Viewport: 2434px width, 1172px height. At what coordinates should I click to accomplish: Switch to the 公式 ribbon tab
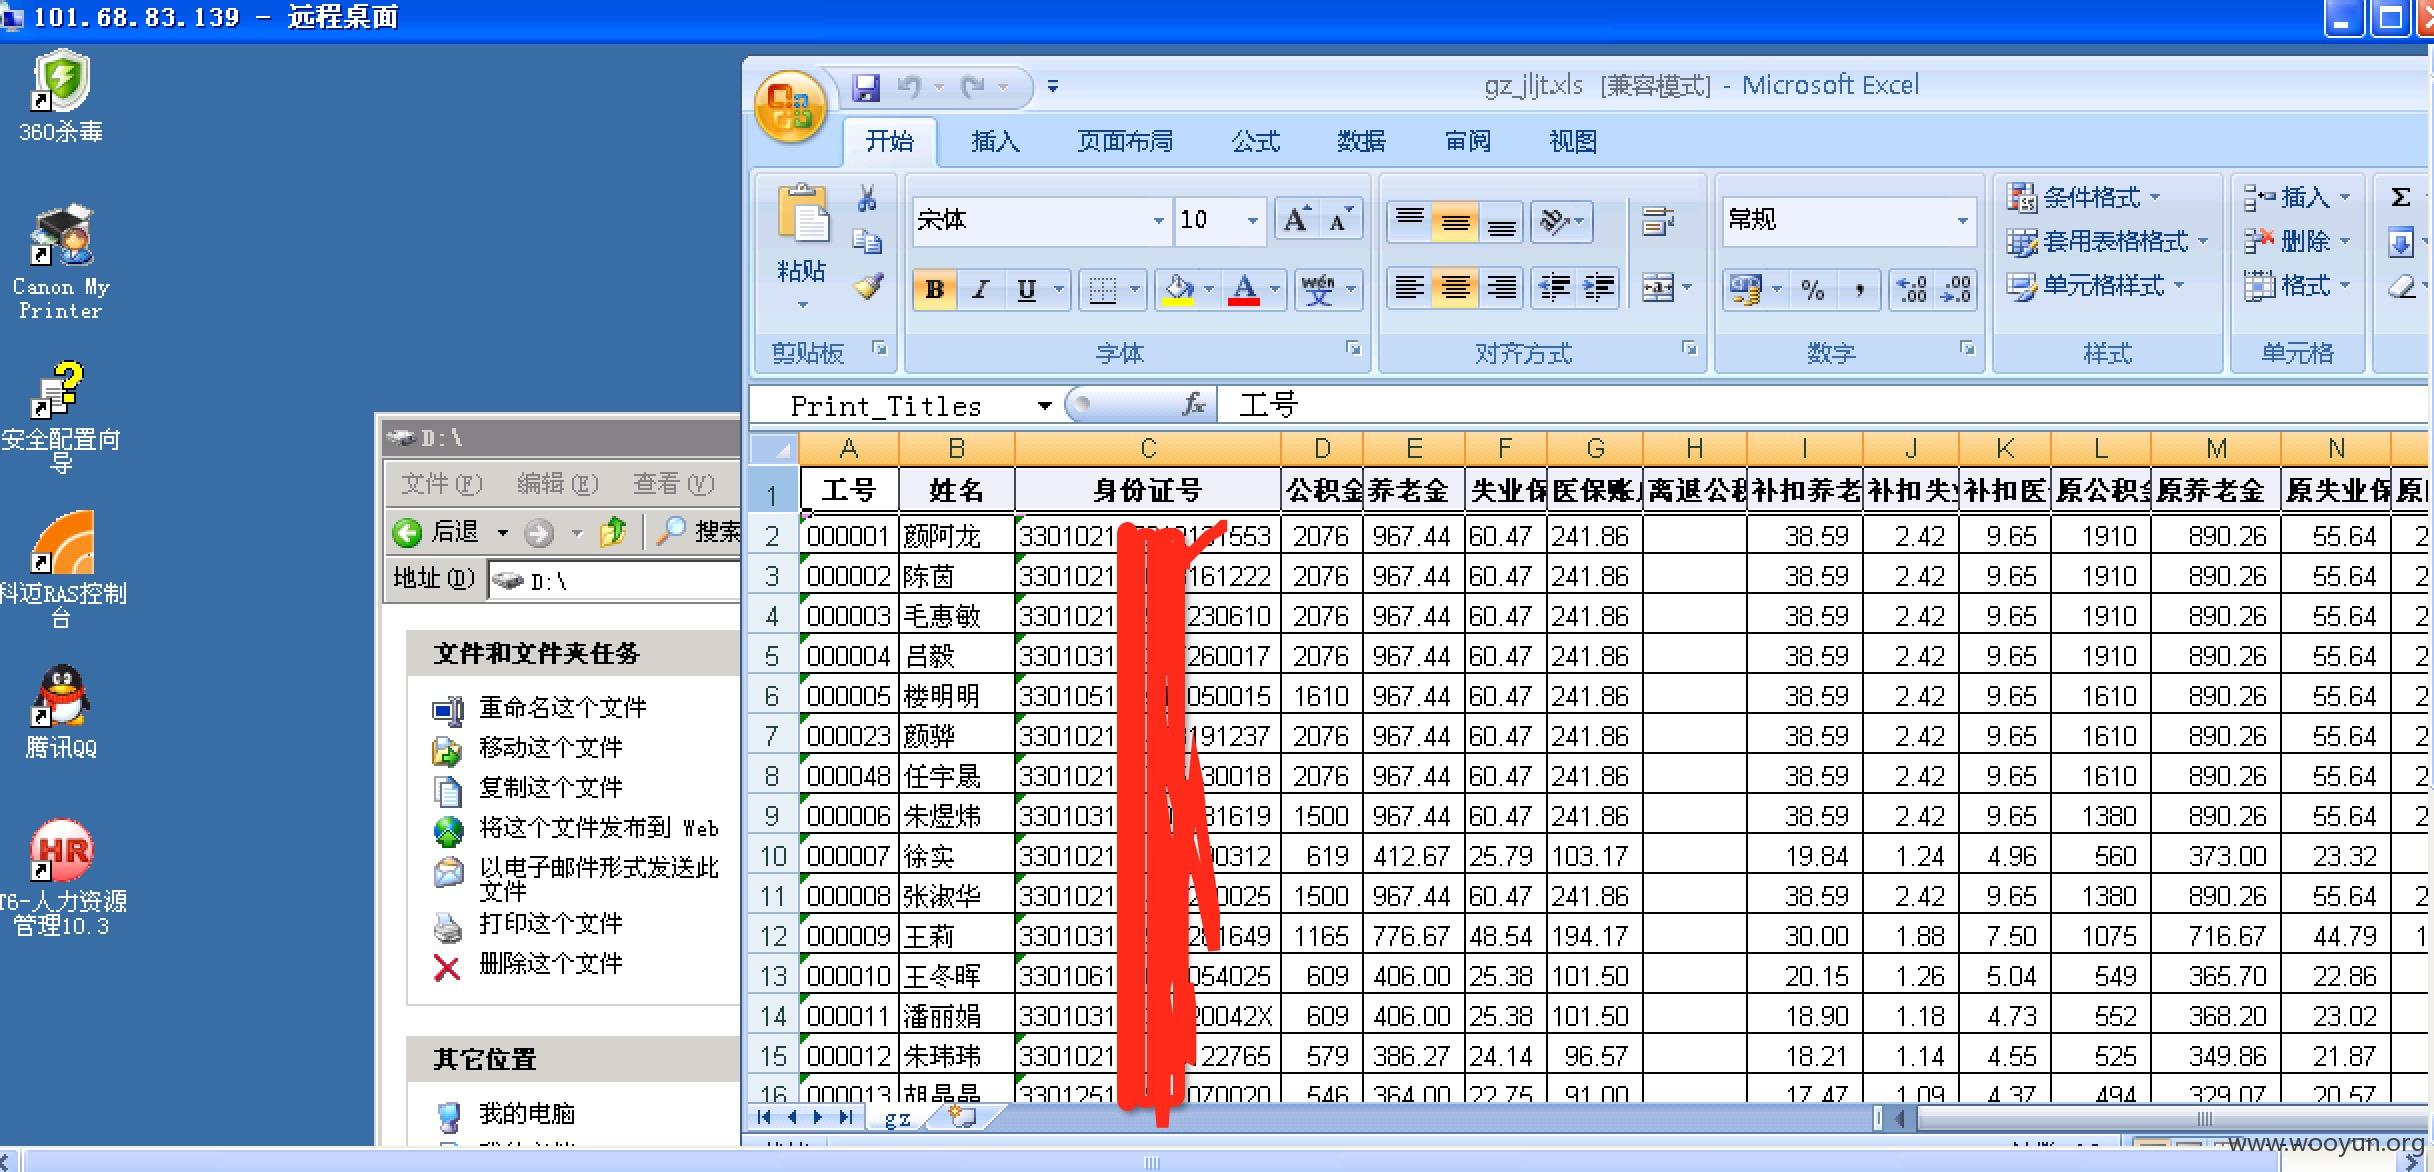click(x=1256, y=142)
